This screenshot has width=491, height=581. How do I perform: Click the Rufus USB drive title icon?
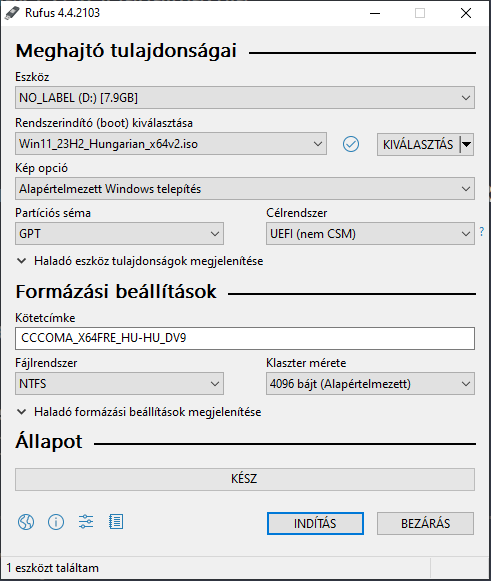[12, 13]
